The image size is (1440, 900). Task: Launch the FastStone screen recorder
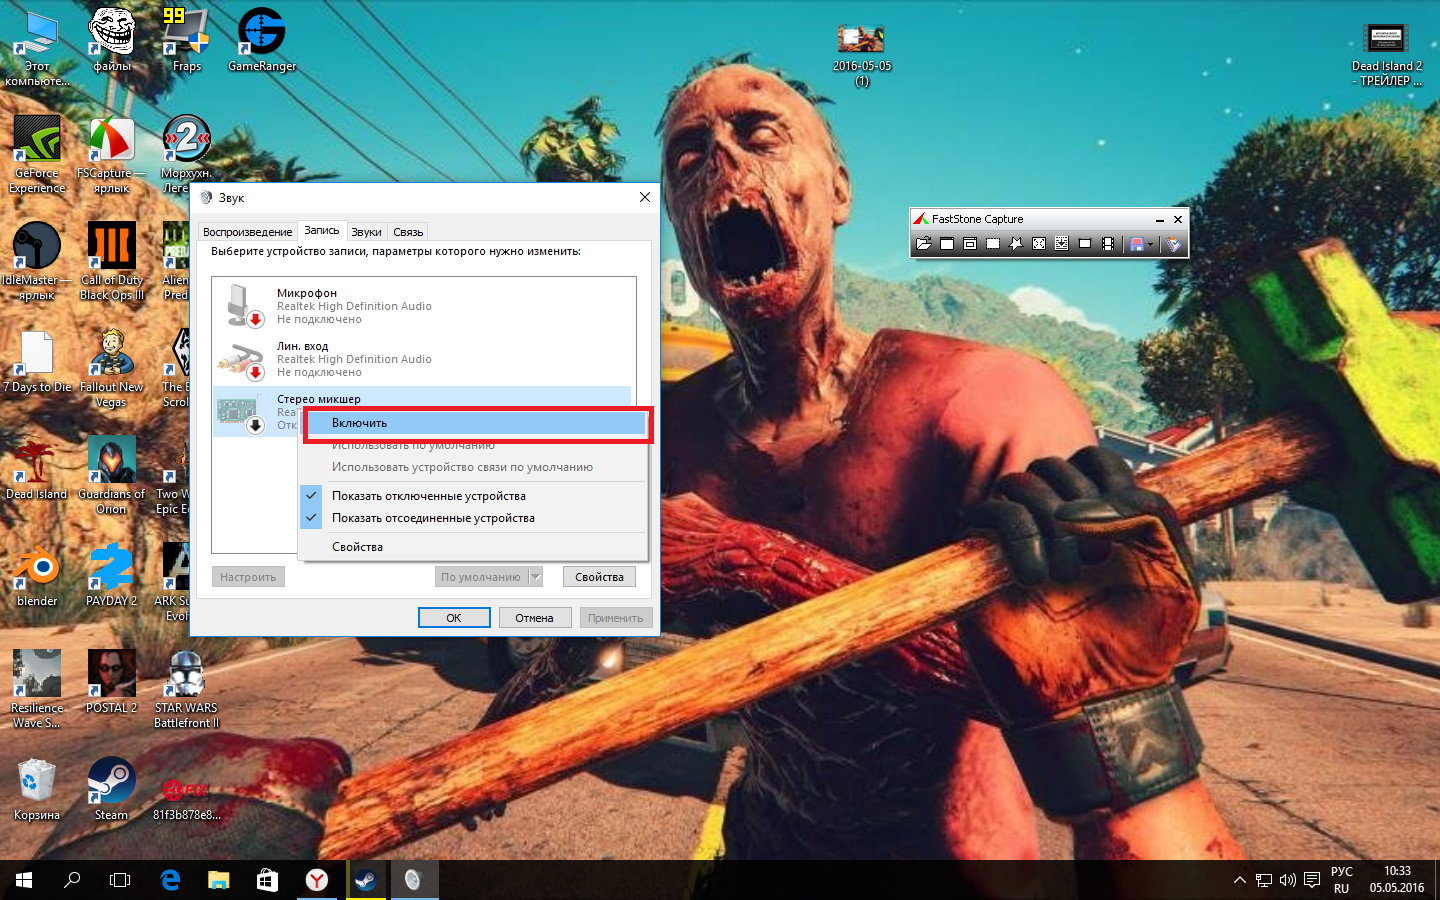click(x=1107, y=244)
